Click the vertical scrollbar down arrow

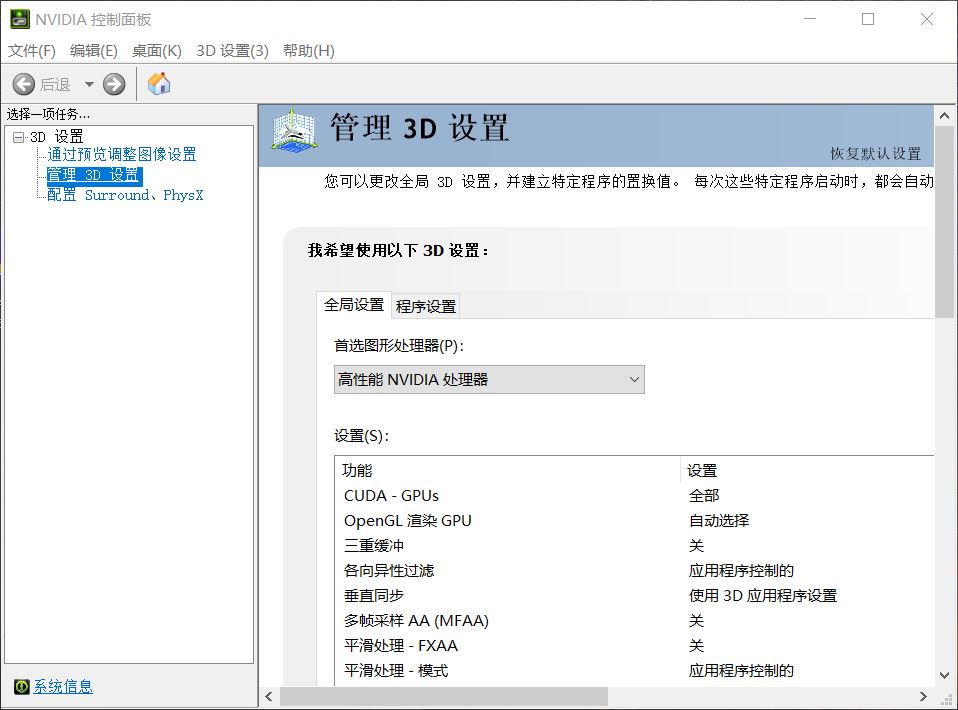tap(945, 676)
